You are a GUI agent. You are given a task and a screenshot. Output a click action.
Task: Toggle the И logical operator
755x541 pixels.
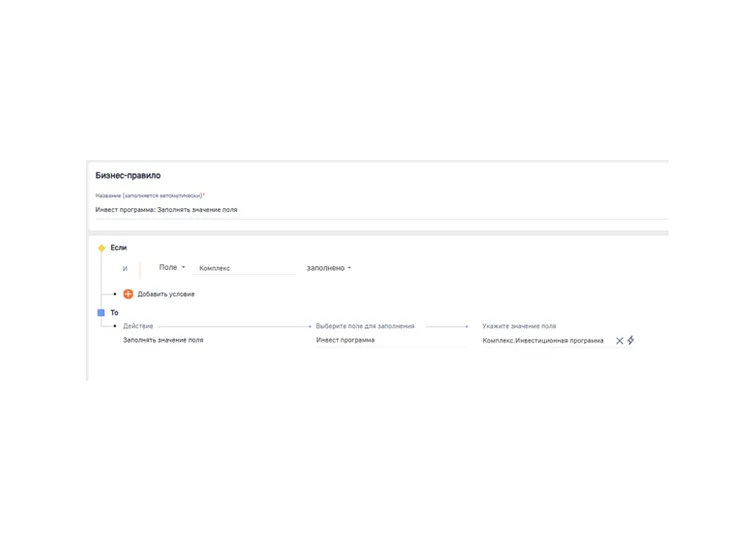point(125,269)
